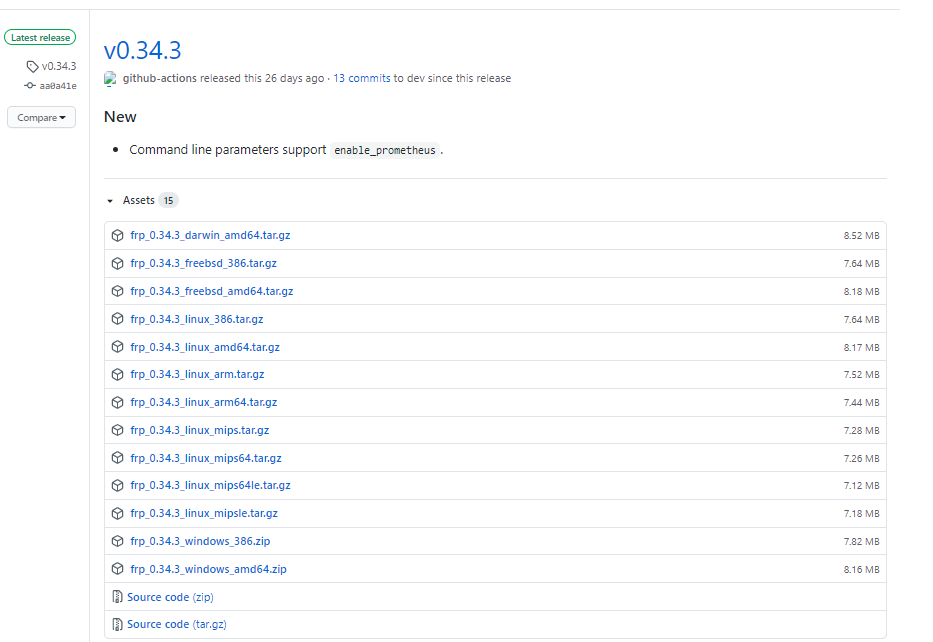The height and width of the screenshot is (642, 933).
Task: Open commit aa0a41e
Action: pyautogui.click(x=58, y=86)
